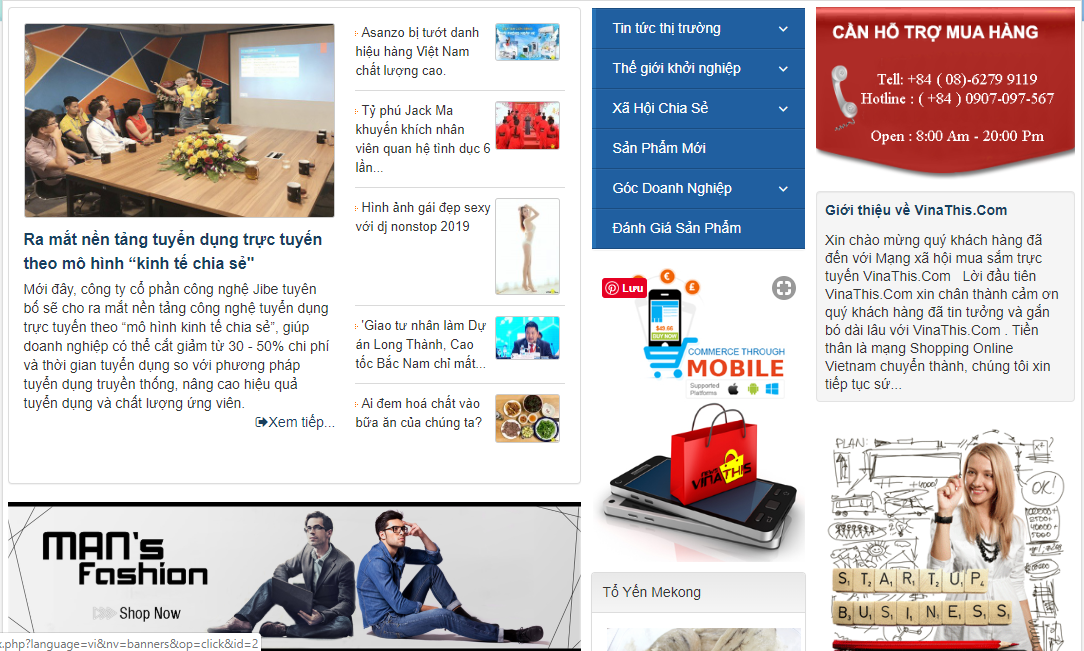Screen dimensions: 1084x651
Task: Click the Startup Business banner image
Action: point(944,540)
